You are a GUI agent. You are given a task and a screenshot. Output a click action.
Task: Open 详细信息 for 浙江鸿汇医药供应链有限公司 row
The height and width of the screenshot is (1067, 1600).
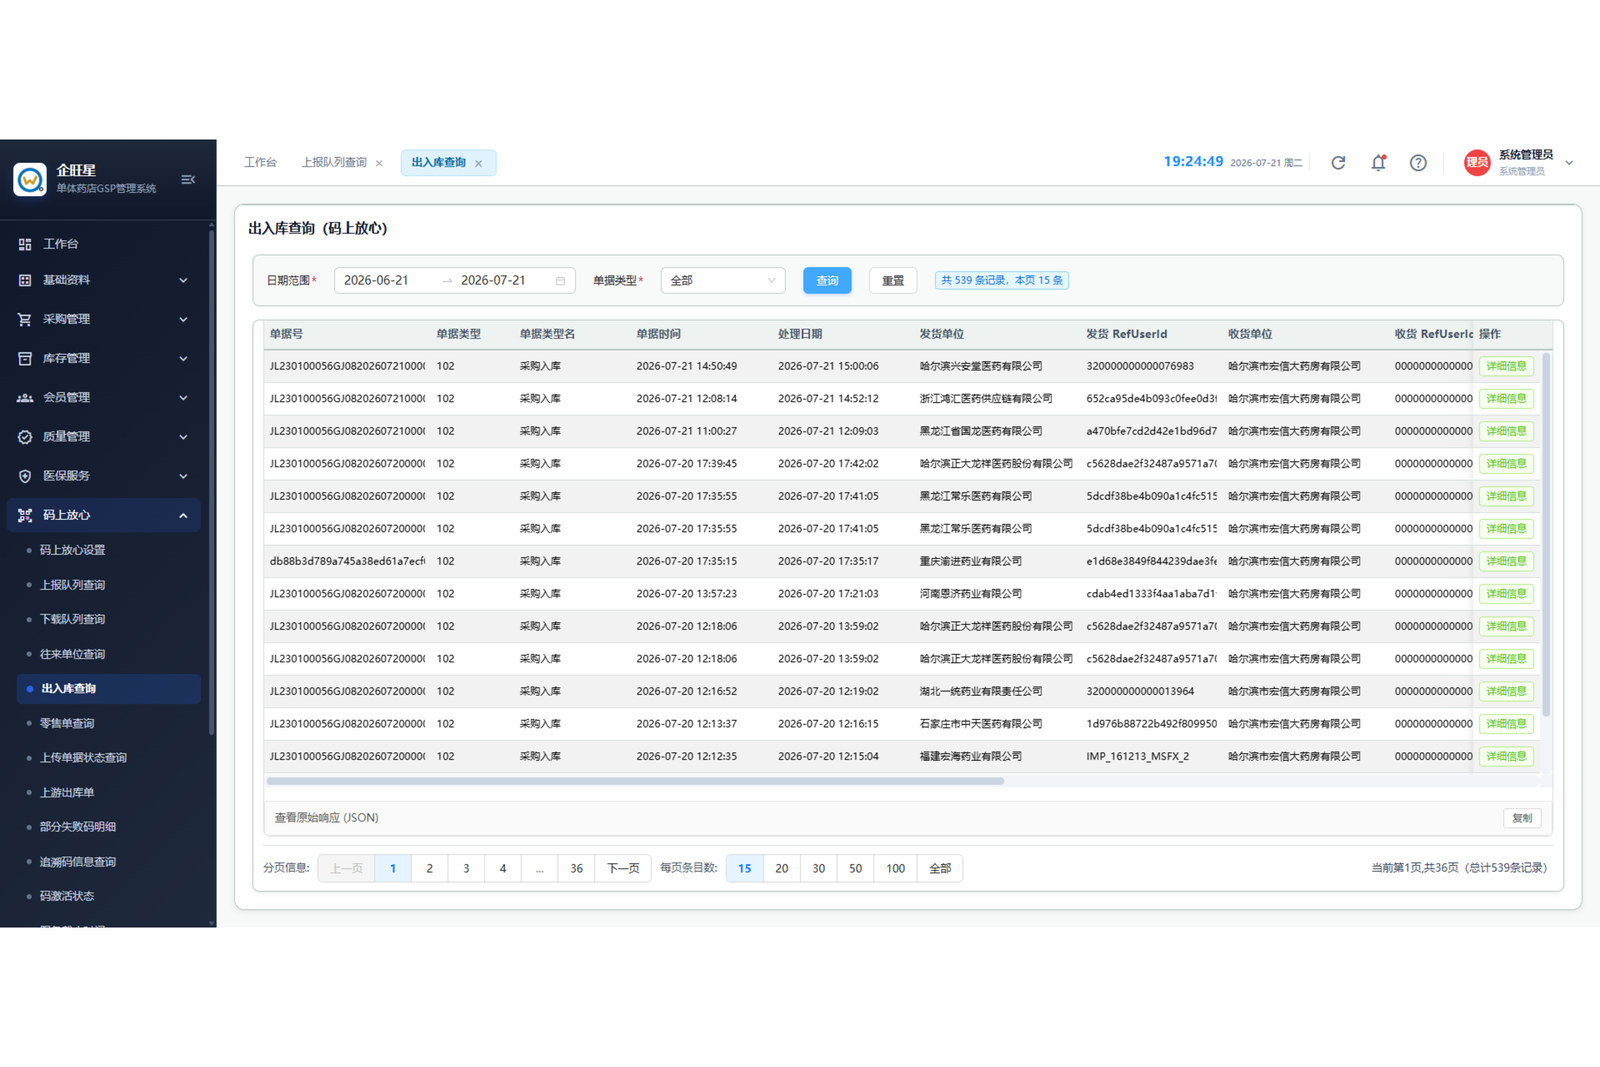(1506, 399)
